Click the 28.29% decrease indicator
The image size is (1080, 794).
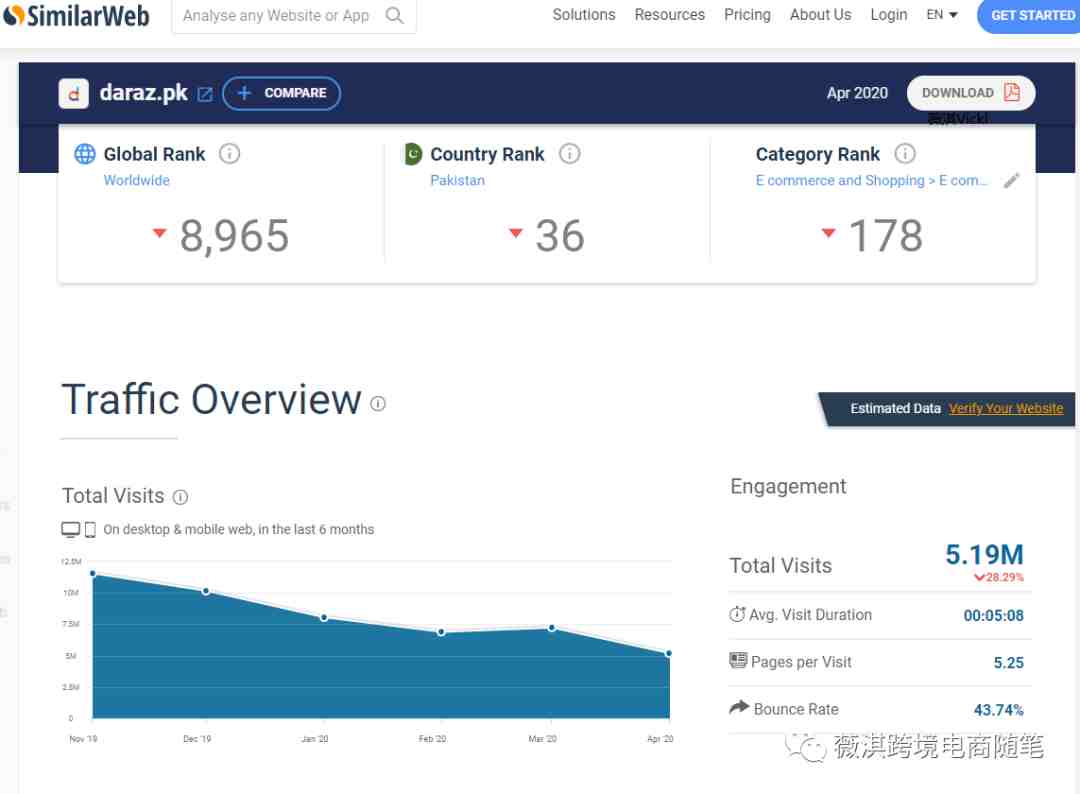[x=999, y=577]
